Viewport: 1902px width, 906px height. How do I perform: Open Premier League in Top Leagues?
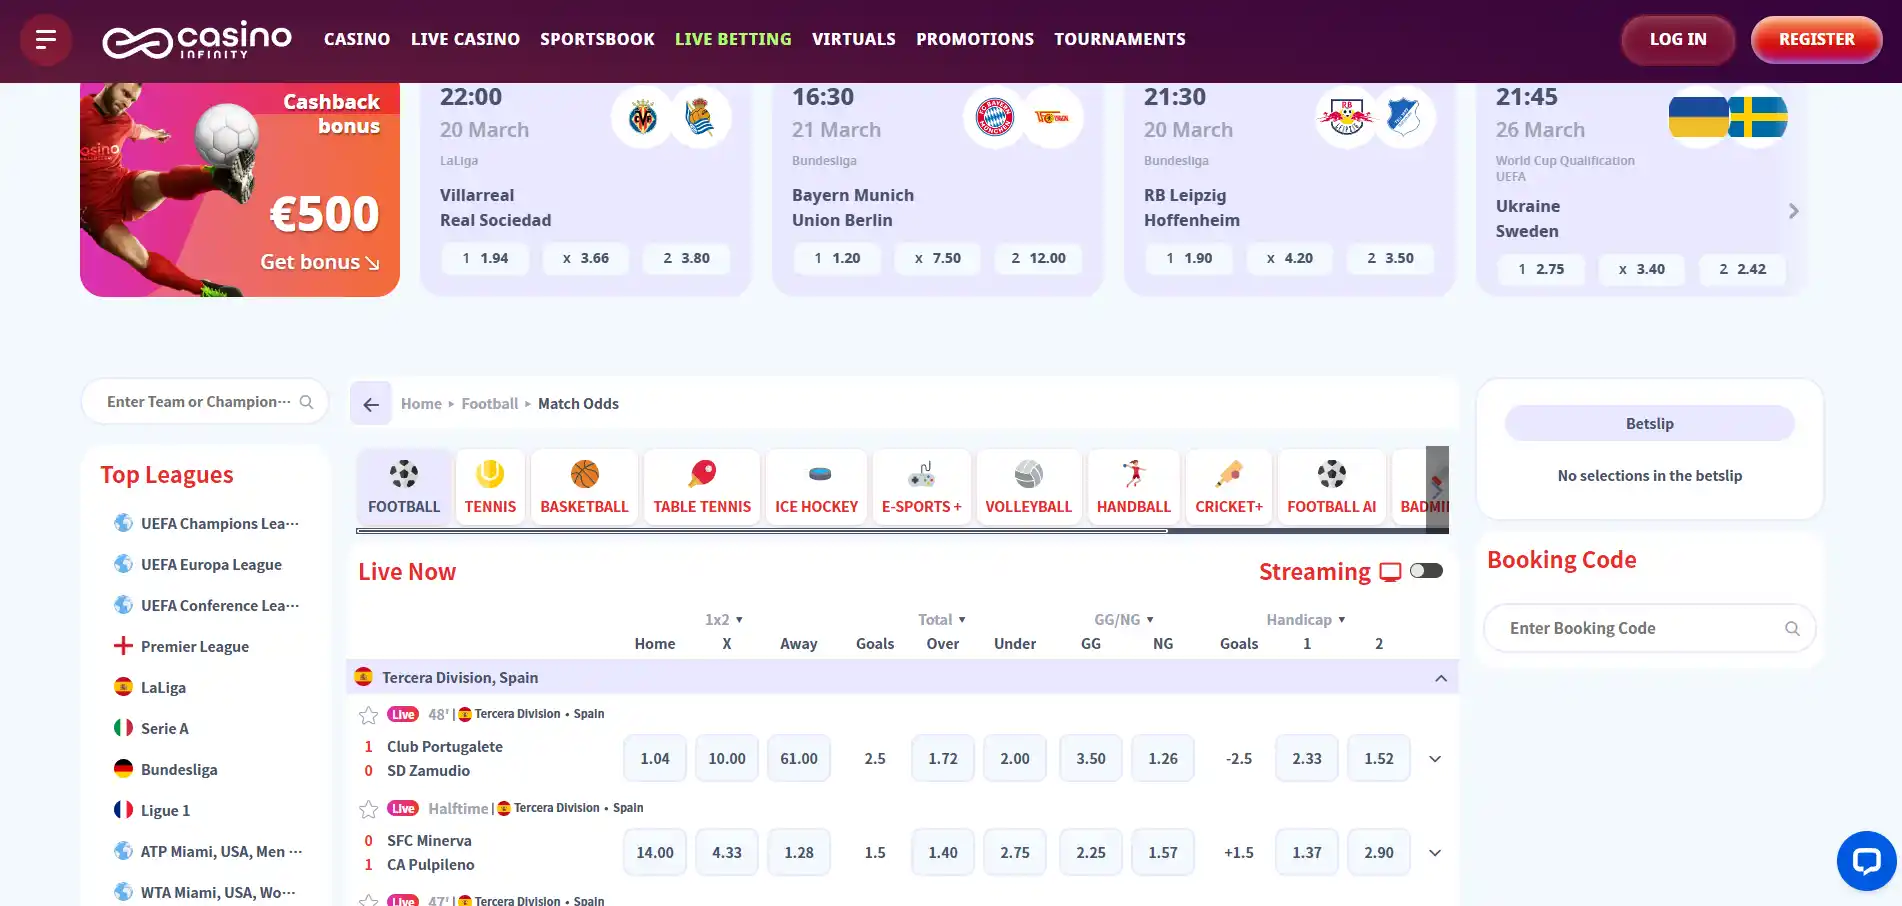point(195,647)
